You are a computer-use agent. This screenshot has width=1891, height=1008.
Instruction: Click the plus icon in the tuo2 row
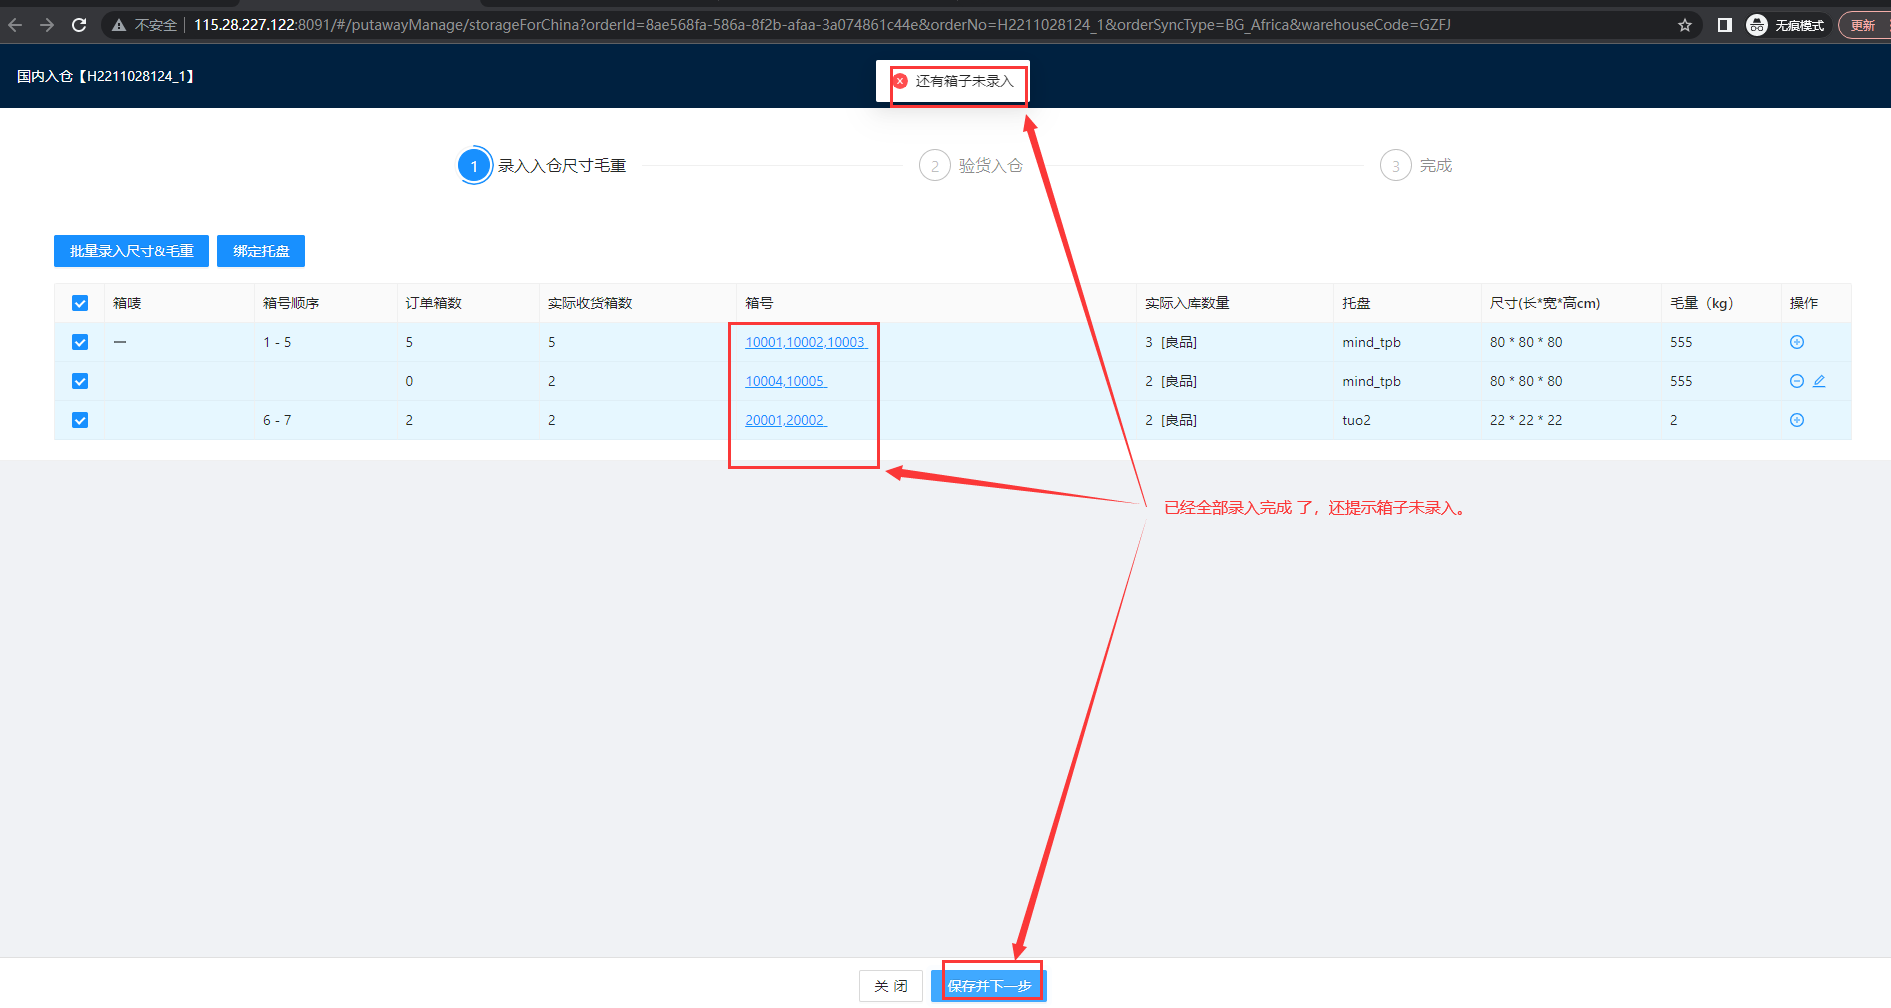tap(1796, 420)
